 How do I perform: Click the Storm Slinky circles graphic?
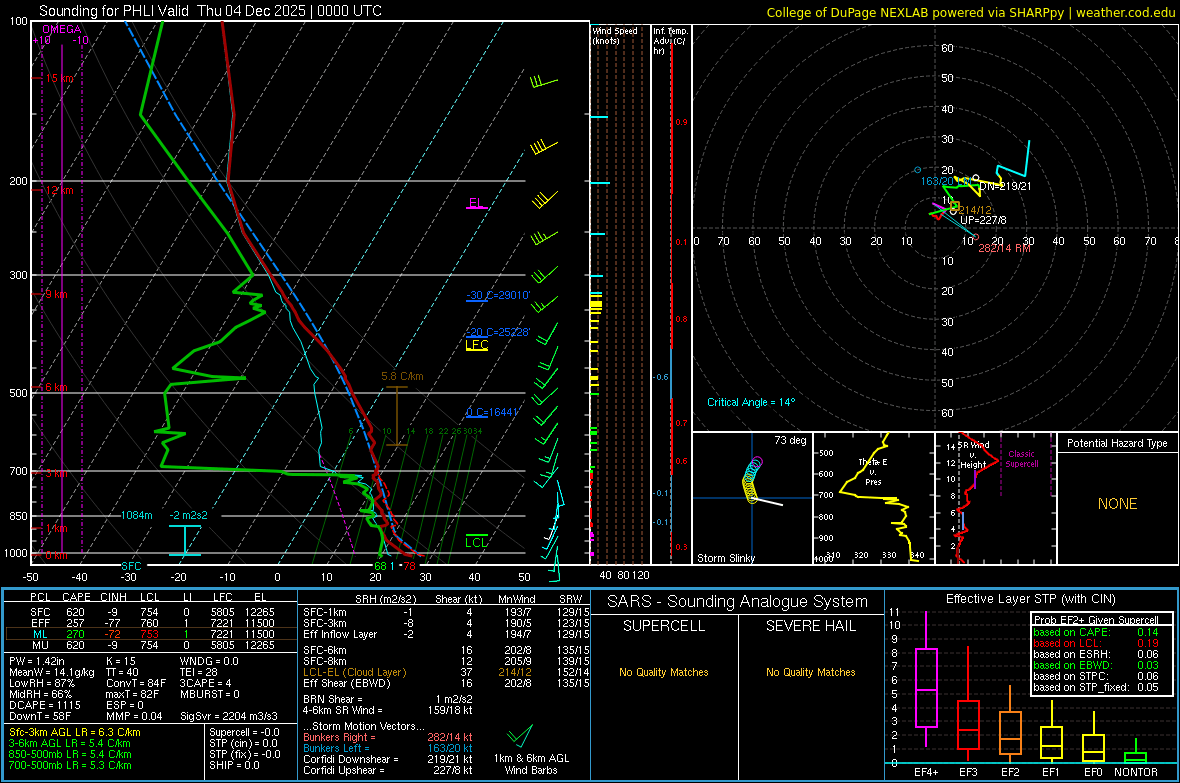click(x=753, y=480)
